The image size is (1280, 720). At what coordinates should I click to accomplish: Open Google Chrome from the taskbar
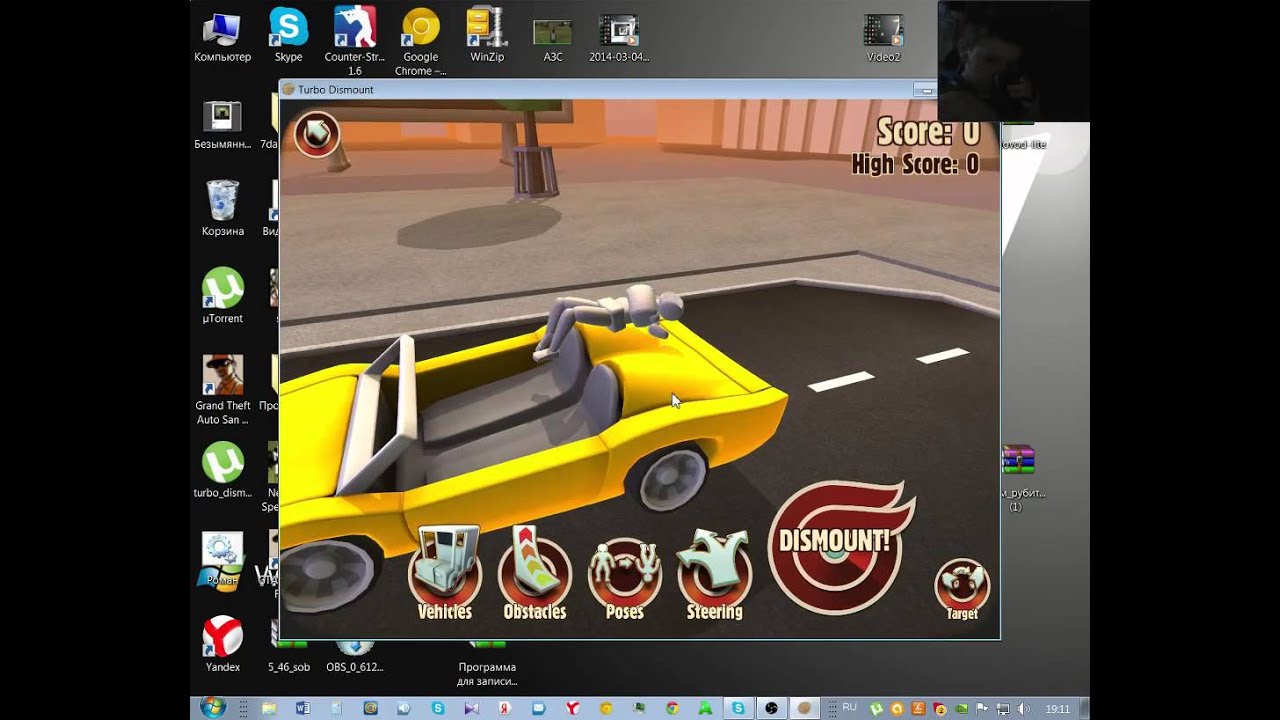tap(672, 708)
